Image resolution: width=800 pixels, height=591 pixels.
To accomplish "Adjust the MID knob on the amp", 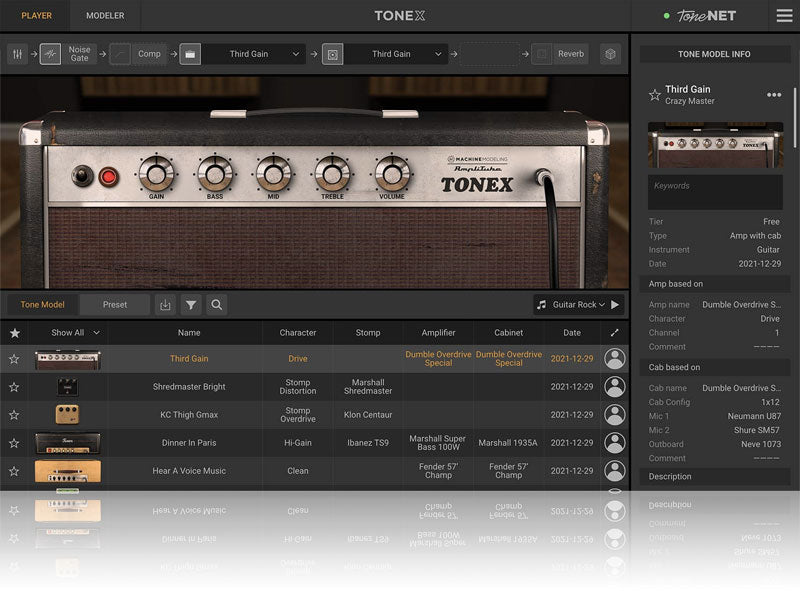I will 273,174.
